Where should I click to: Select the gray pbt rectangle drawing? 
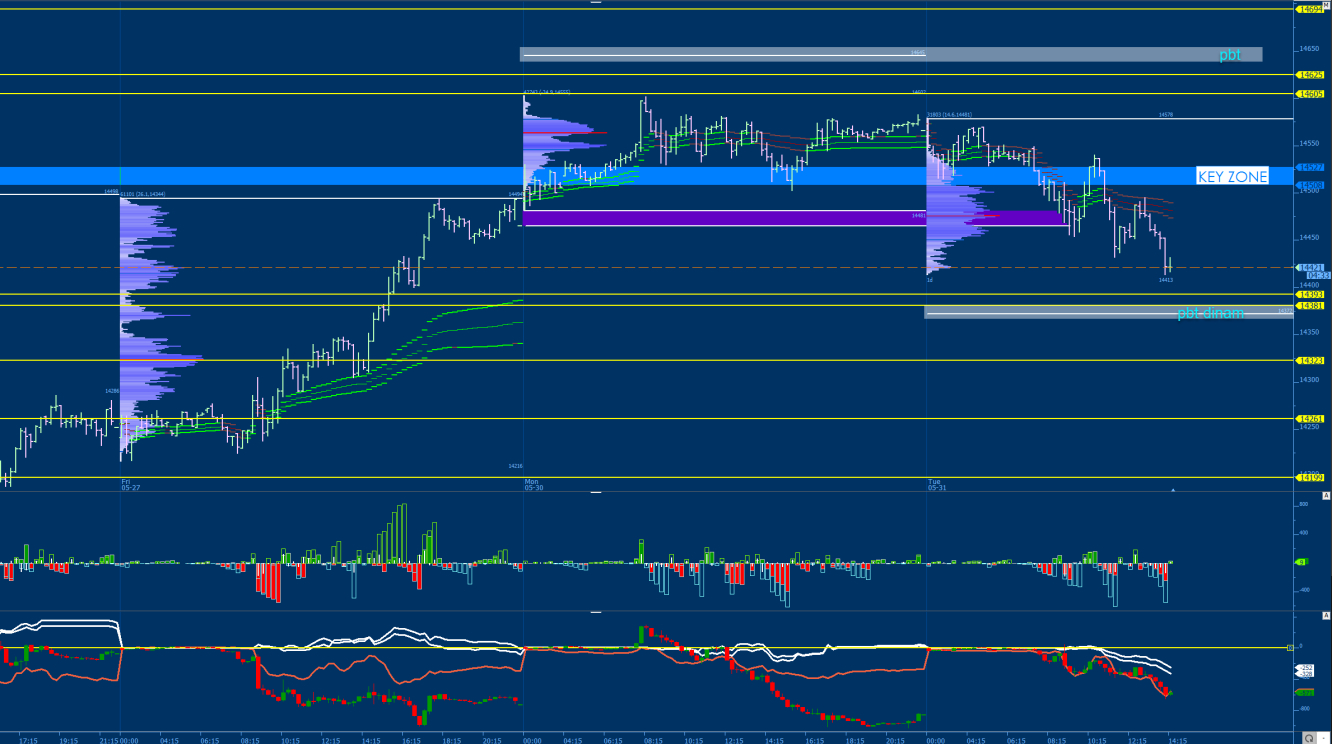(891, 55)
